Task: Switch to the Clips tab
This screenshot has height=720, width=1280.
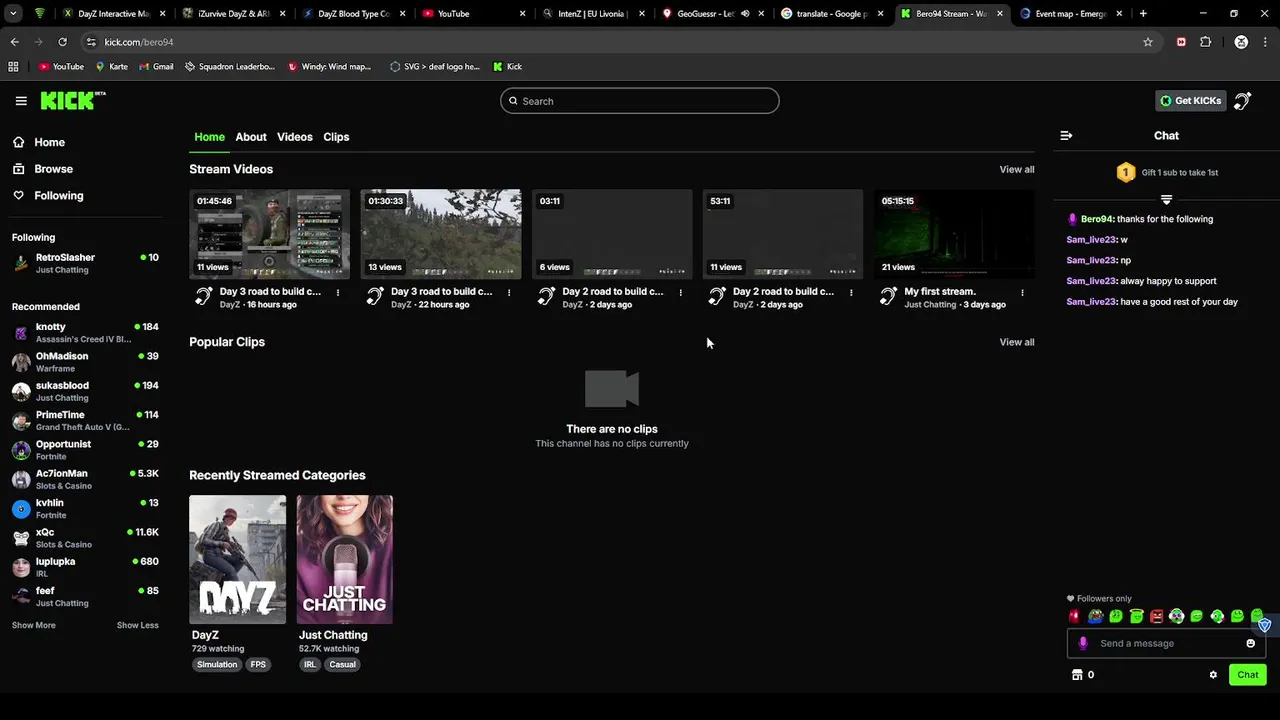Action: pos(336,137)
